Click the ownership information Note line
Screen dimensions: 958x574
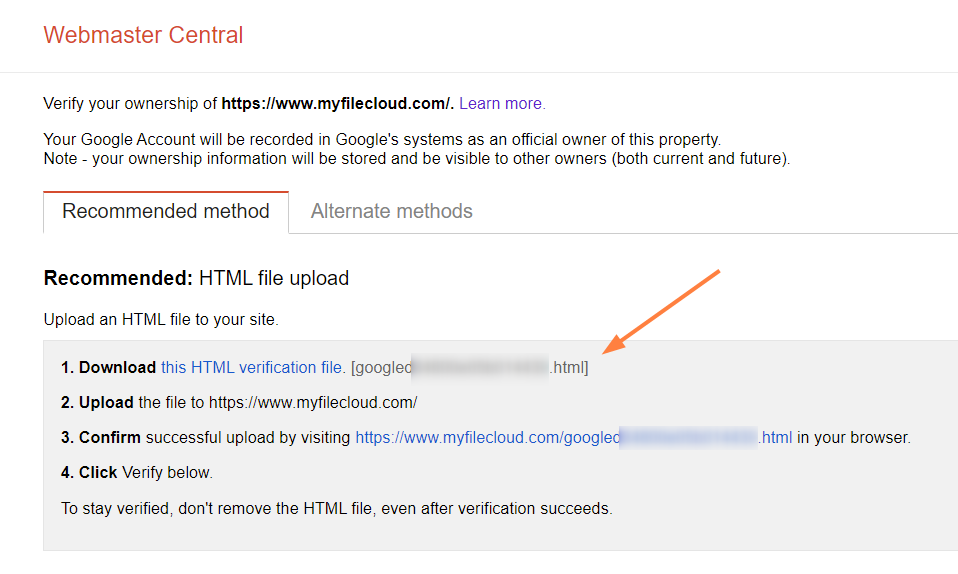click(x=416, y=159)
